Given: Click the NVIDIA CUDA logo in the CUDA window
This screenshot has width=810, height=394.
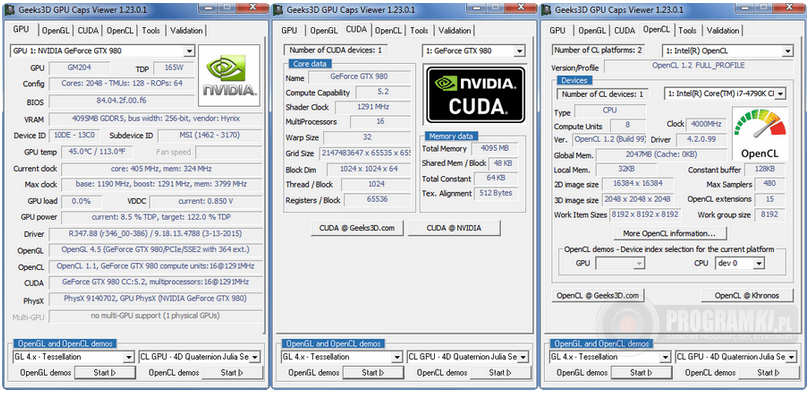Looking at the screenshot, I should tap(474, 94).
